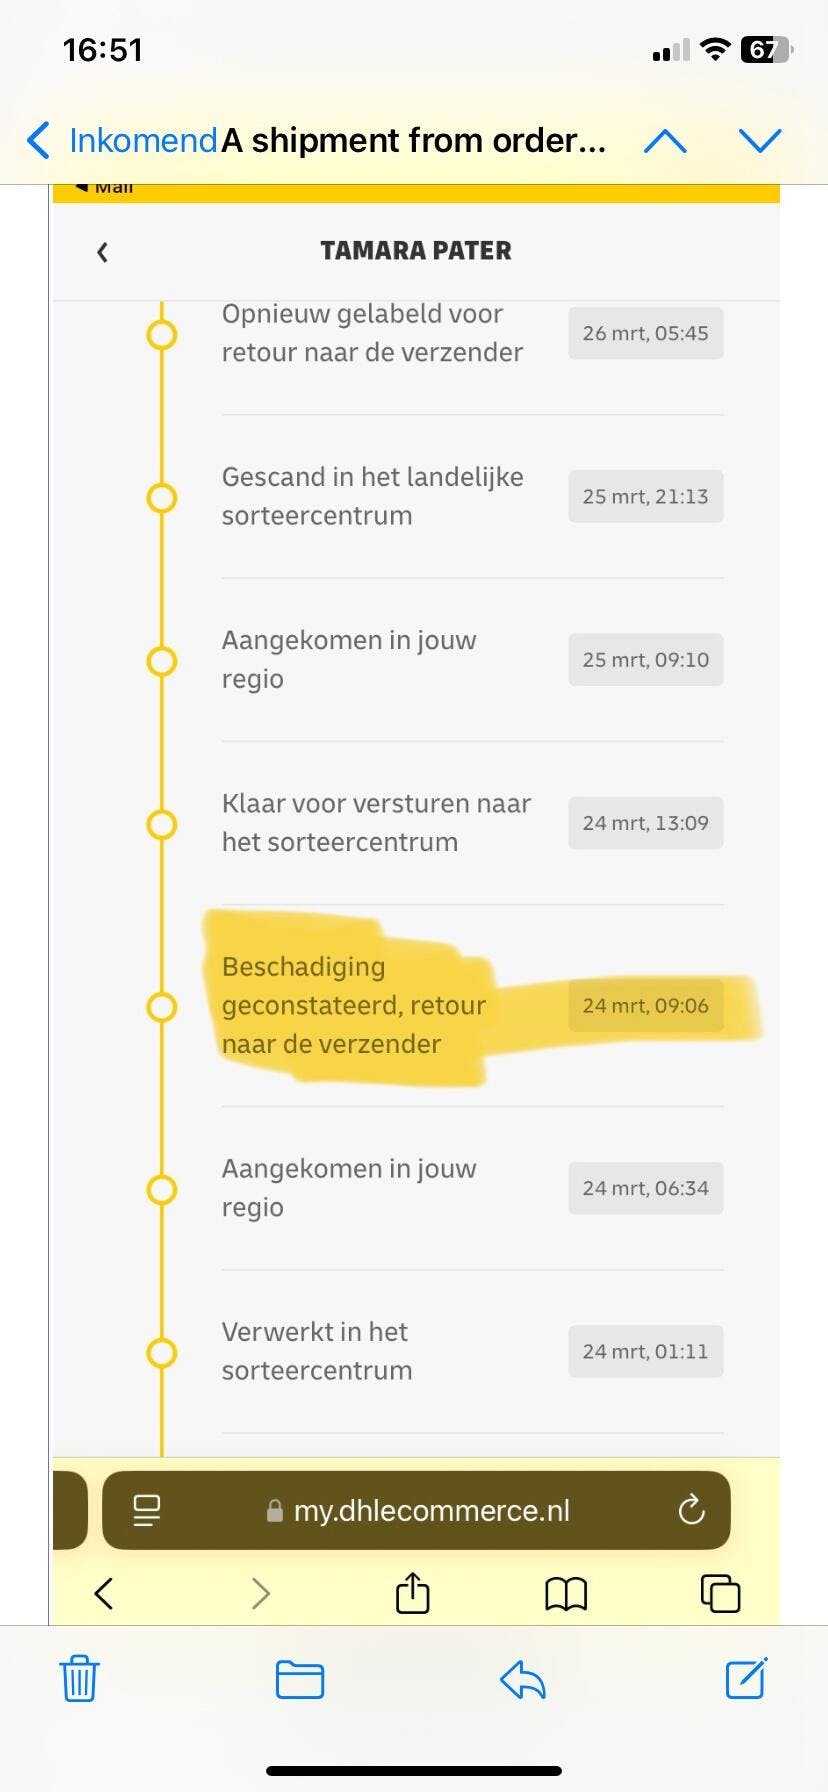The width and height of the screenshot is (828, 1792).
Task: Go to next message with down chevron
Action: pyautogui.click(x=760, y=141)
